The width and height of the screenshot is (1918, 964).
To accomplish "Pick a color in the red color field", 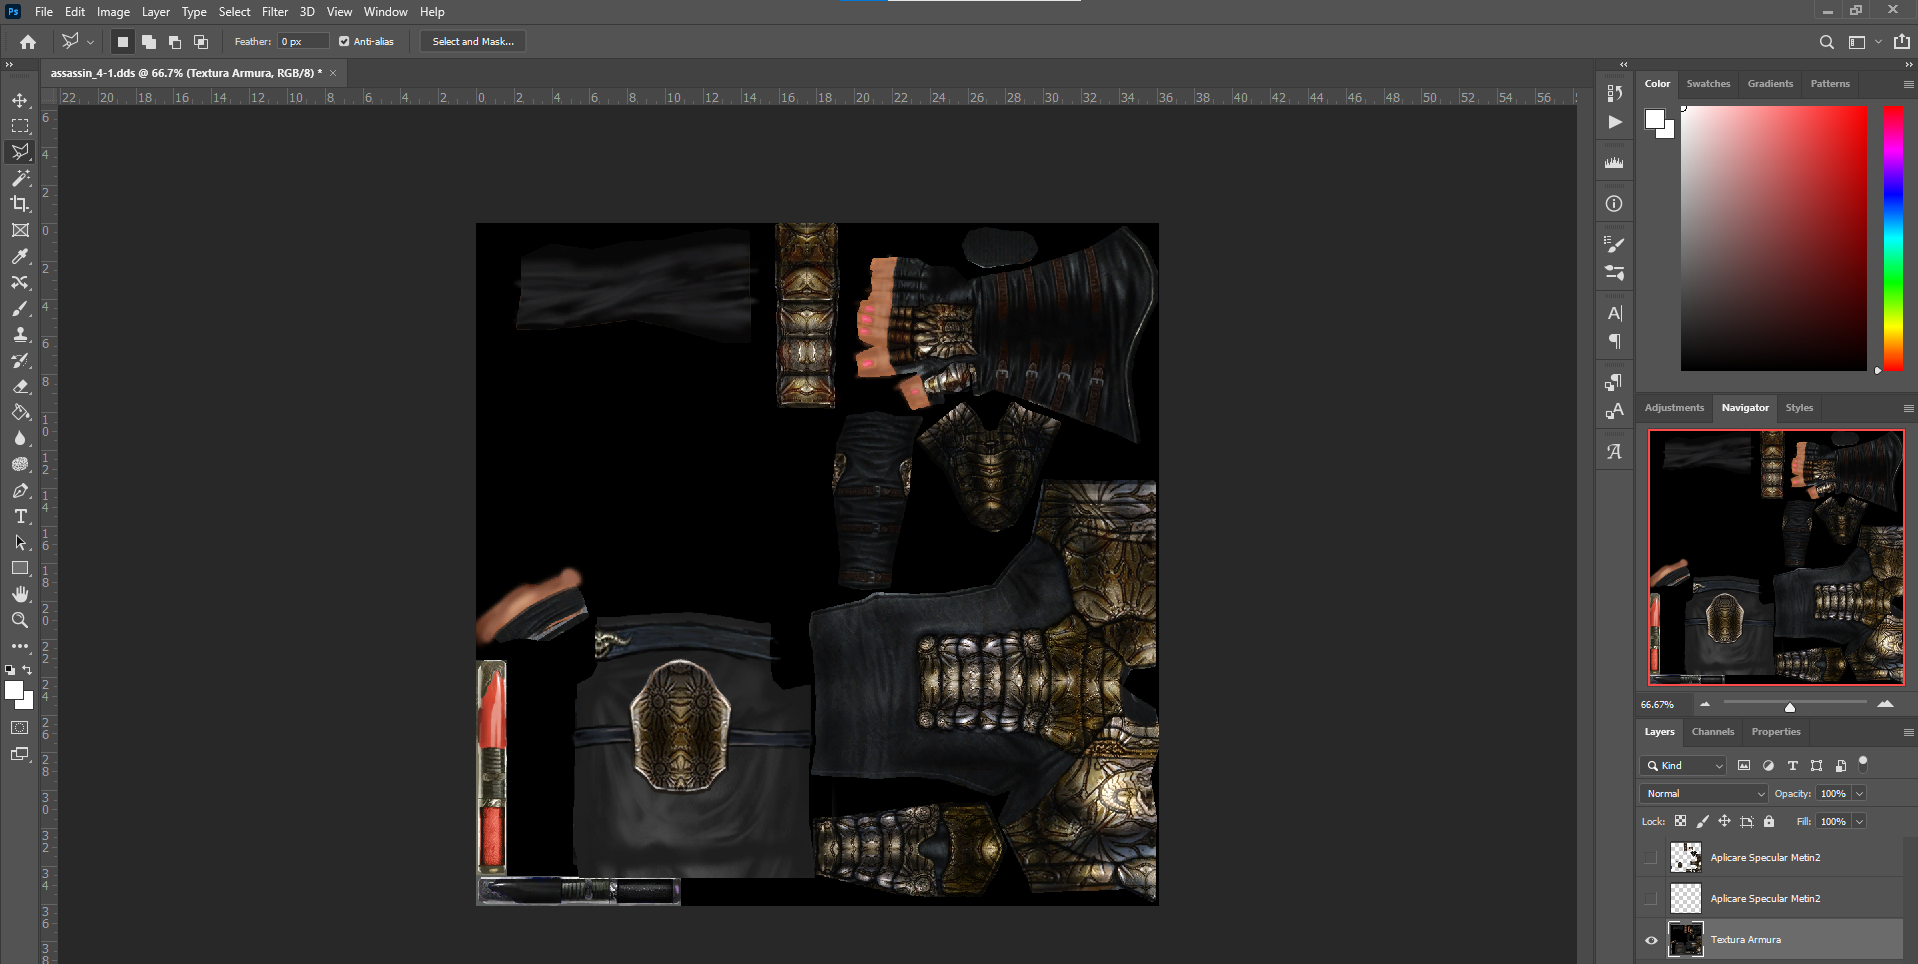I will pos(1774,238).
